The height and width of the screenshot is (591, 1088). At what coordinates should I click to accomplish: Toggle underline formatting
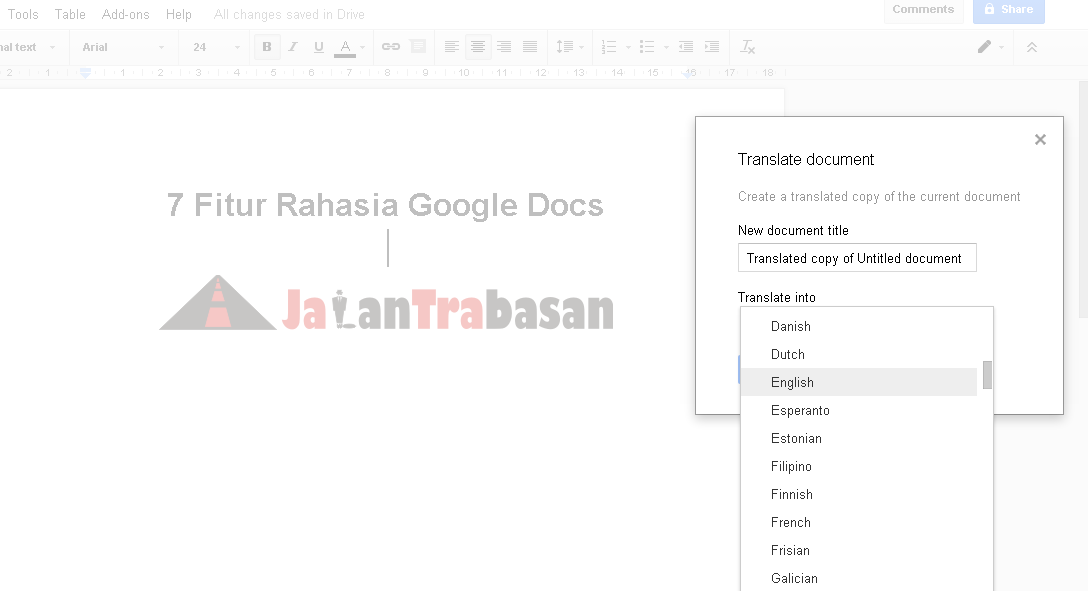click(x=318, y=47)
